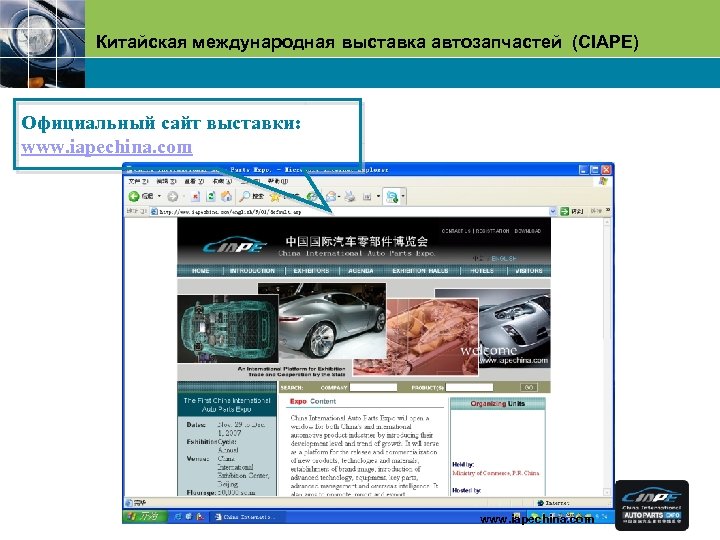The width and height of the screenshot is (720, 540).
Task: Open the Back button history dropdown arrow
Action: coord(159,197)
